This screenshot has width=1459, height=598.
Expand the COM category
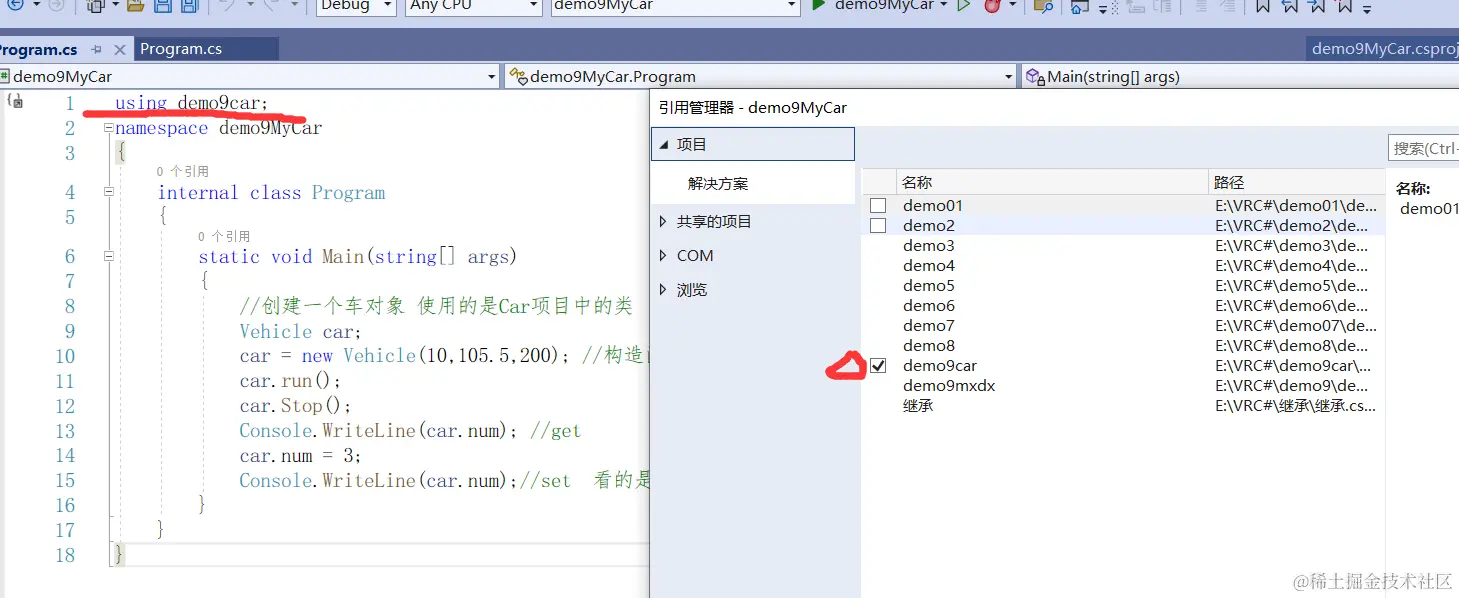click(x=663, y=256)
